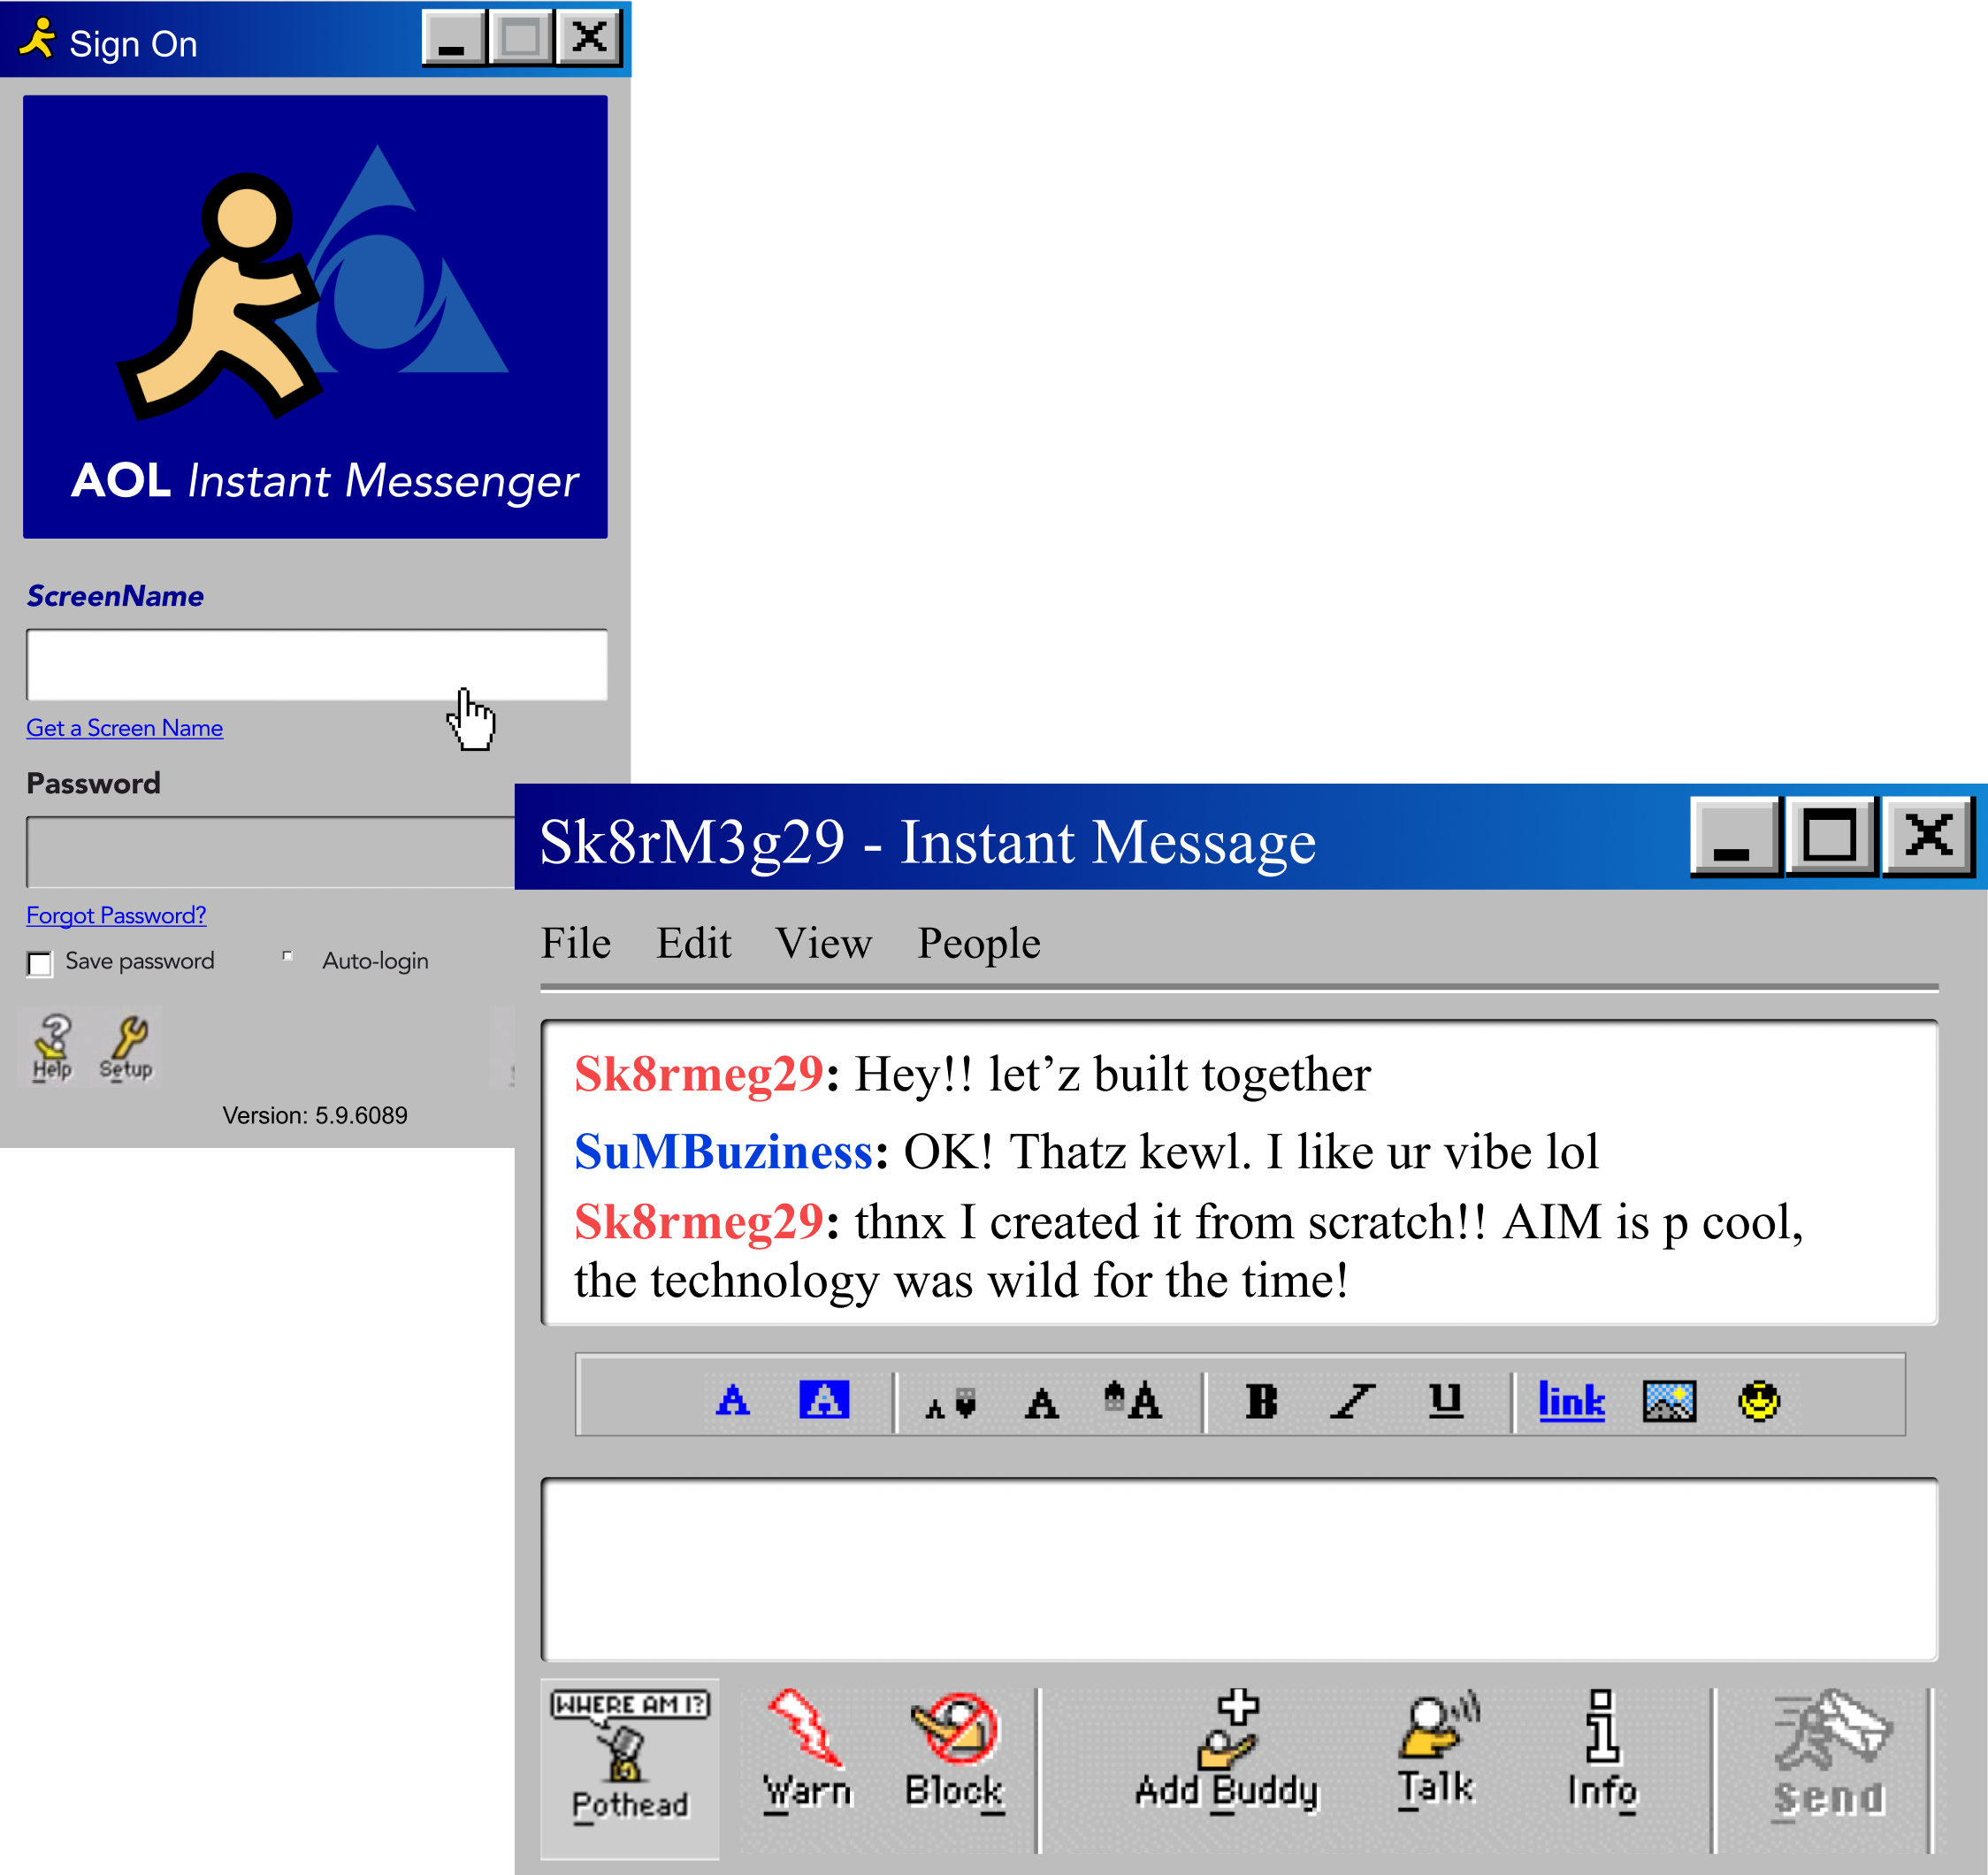Open the View menu

[824, 943]
